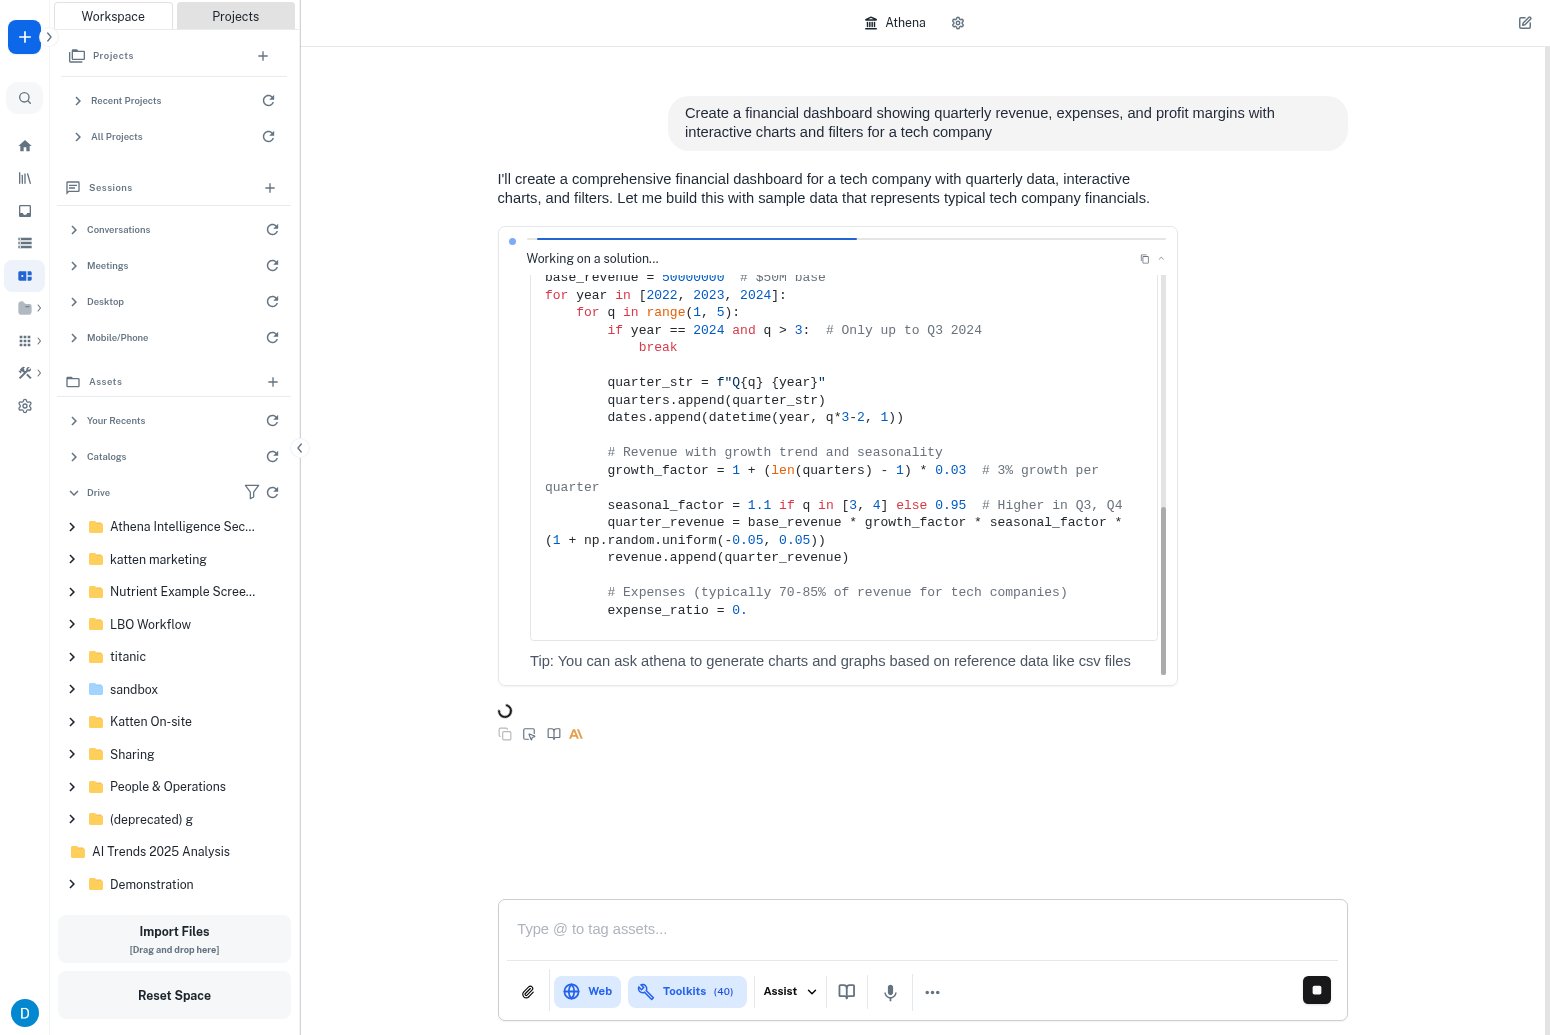The height and width of the screenshot is (1035, 1550).
Task: Expand the LBO Workflow folder
Action: [x=72, y=624]
